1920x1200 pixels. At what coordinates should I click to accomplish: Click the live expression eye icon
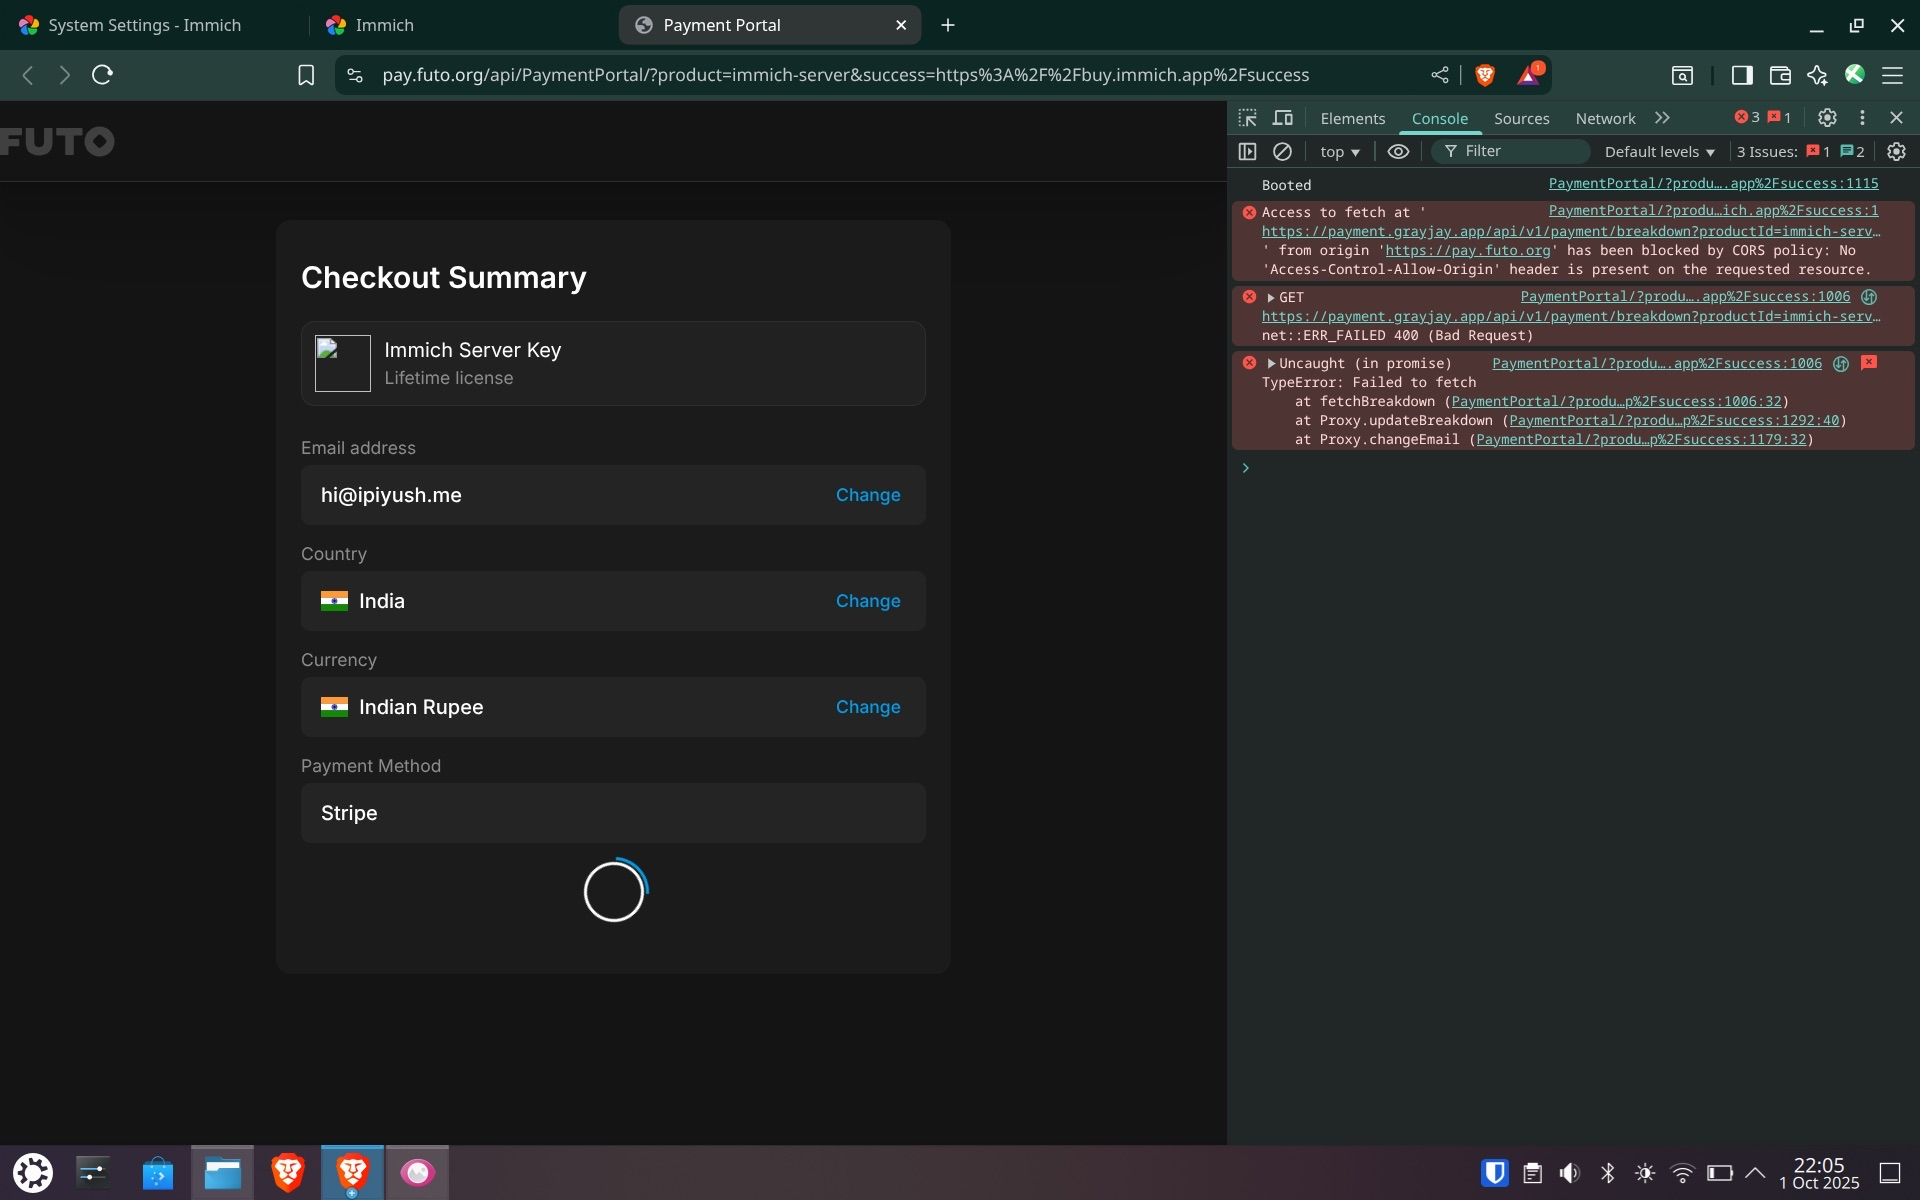click(x=1398, y=151)
